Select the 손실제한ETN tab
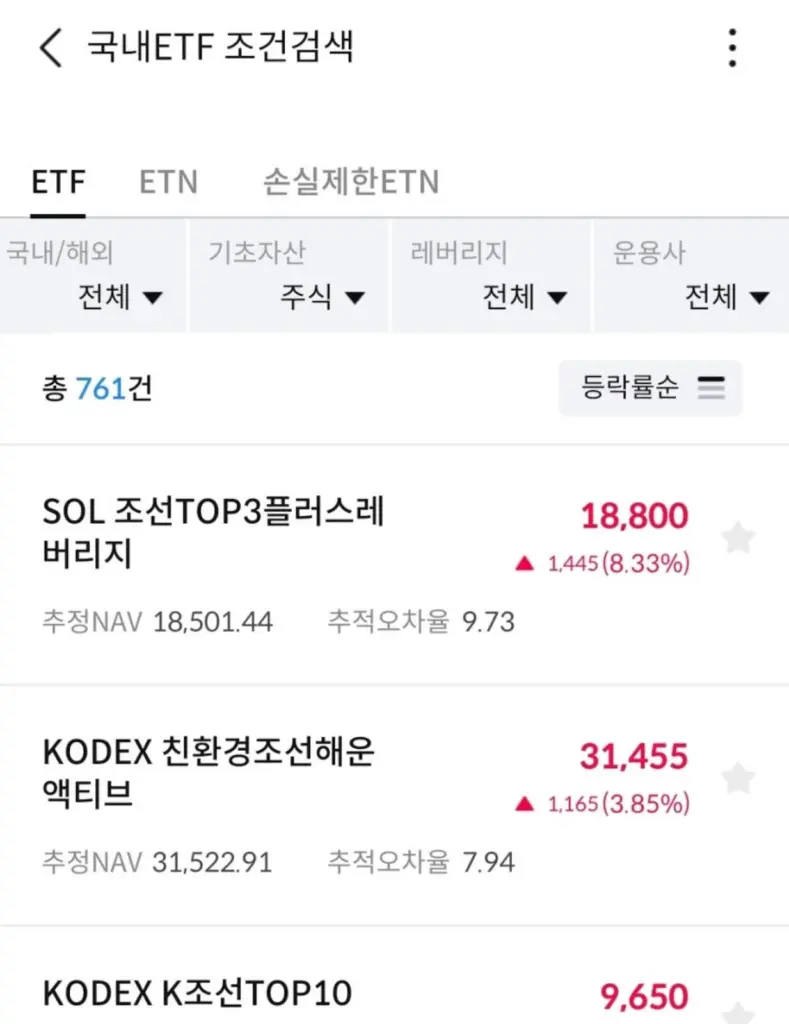789x1024 pixels. (351, 182)
